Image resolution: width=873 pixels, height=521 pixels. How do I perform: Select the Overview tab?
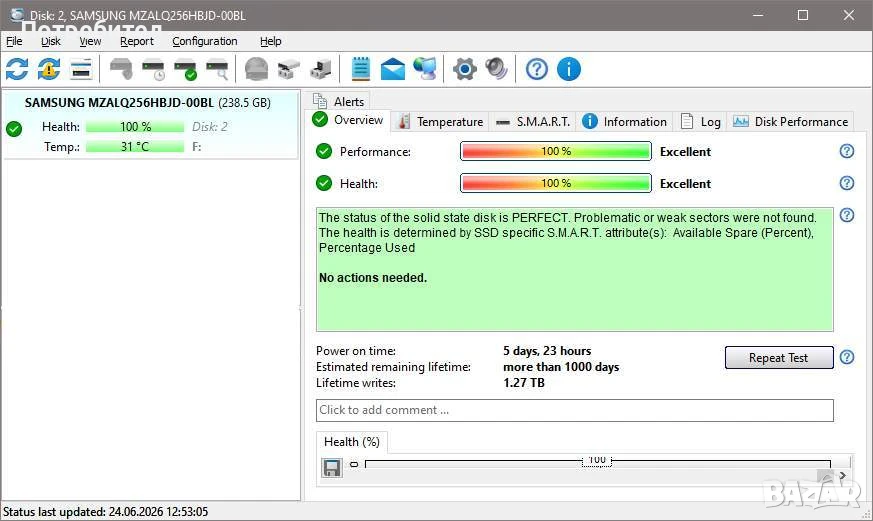(x=349, y=120)
